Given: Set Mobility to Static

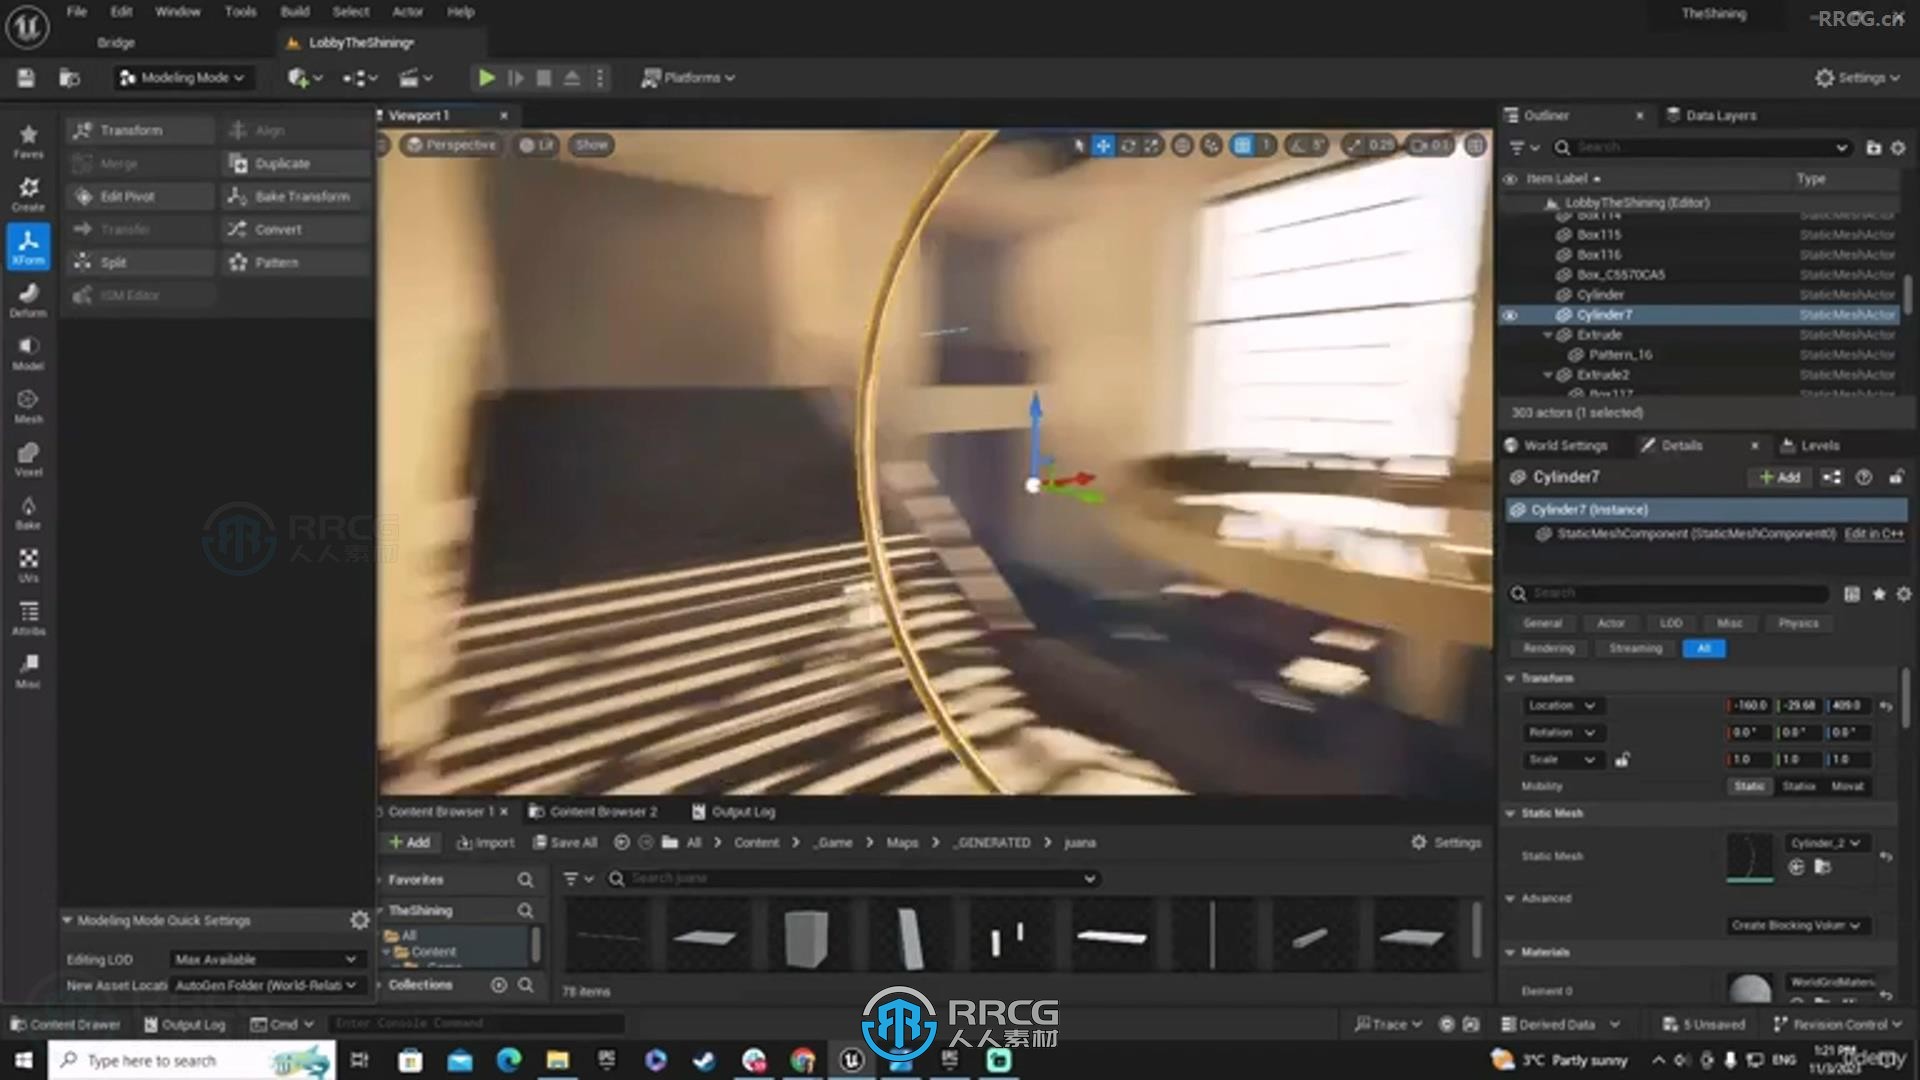Looking at the screenshot, I should [x=1749, y=786].
